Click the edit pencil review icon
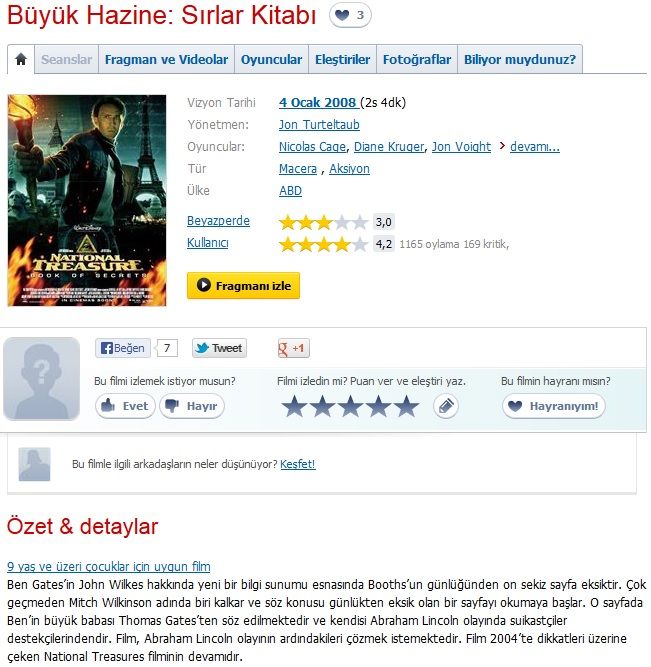 pyautogui.click(x=446, y=406)
